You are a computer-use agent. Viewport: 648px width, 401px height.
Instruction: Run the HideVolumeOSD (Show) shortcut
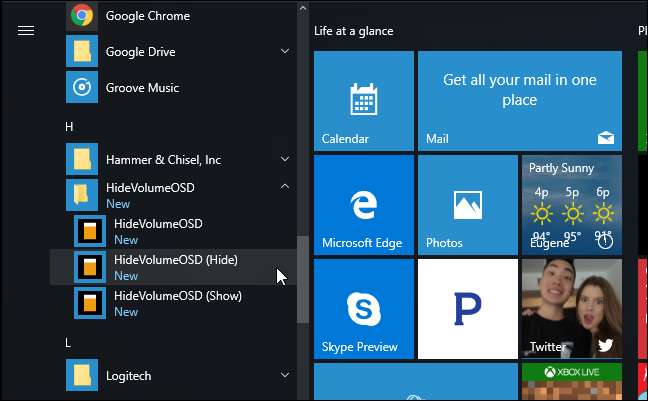tap(177, 303)
